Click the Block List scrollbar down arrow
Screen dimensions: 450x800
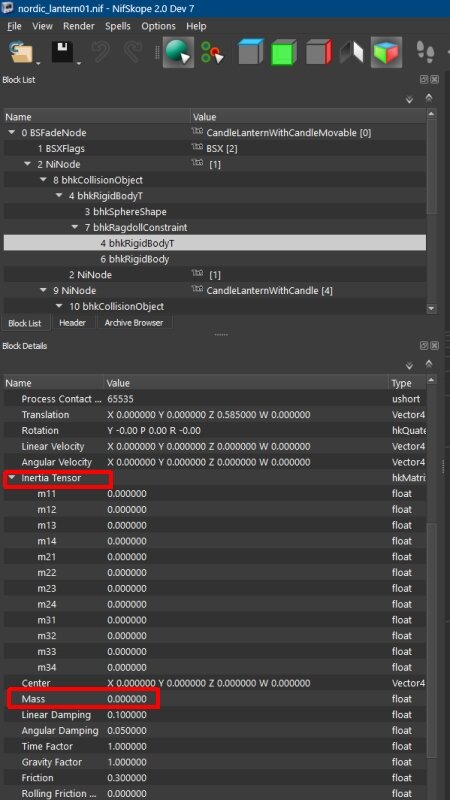(x=431, y=308)
